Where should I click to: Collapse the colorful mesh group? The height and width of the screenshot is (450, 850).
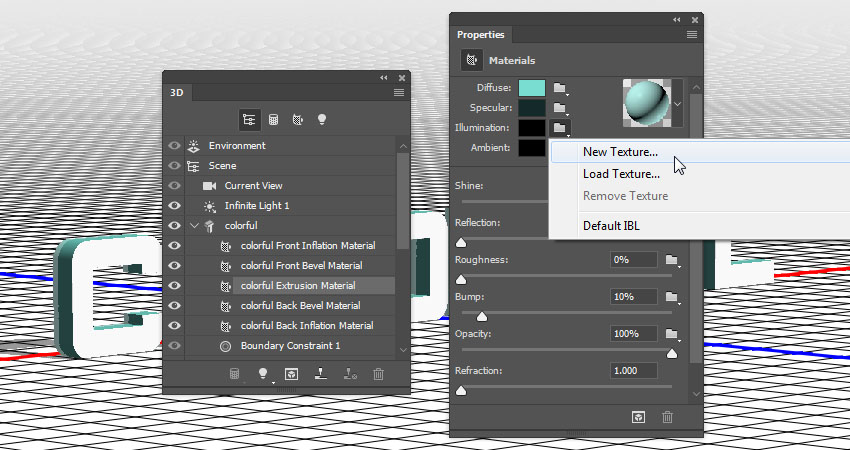[194, 226]
